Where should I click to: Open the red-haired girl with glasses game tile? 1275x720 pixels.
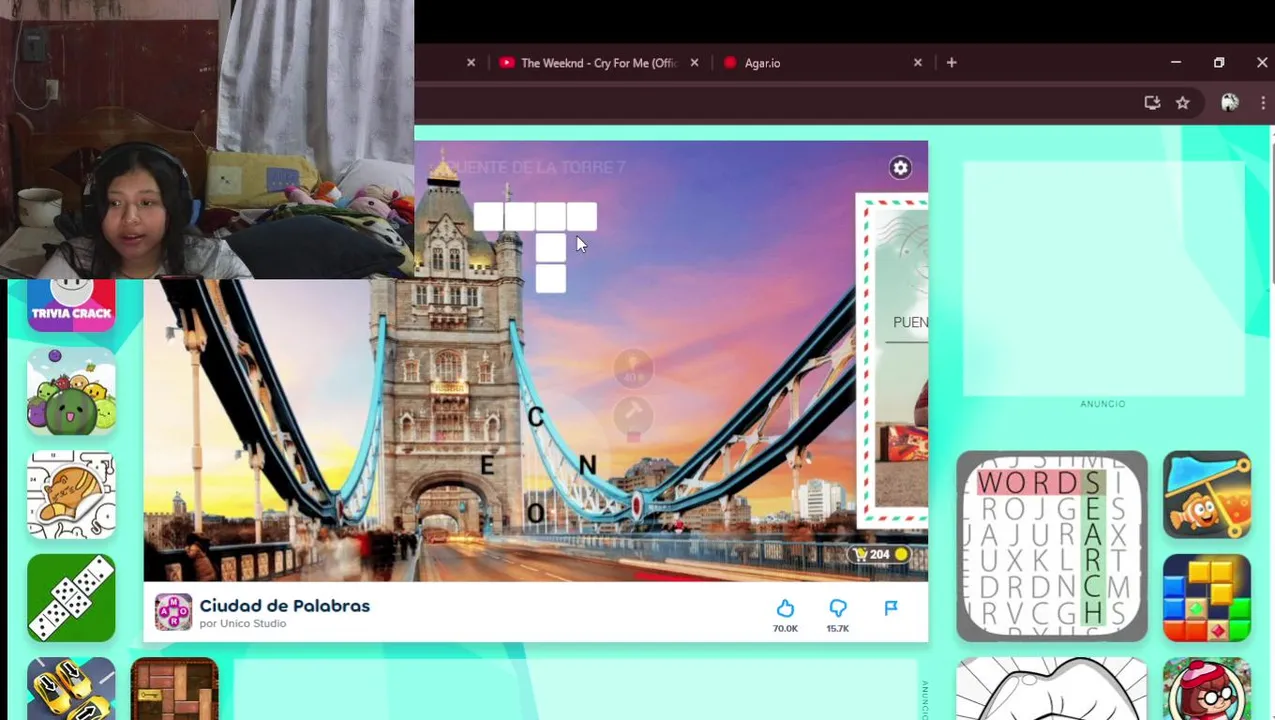[x=1207, y=688]
